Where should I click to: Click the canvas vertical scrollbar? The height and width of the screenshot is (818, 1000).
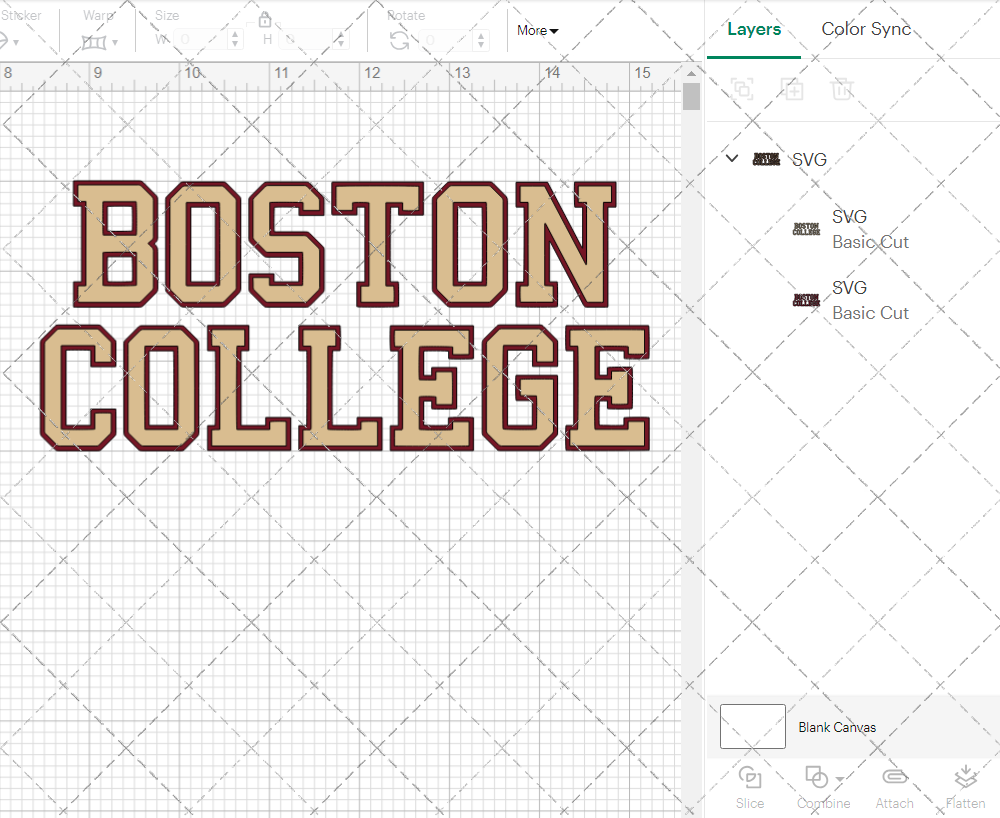[690, 95]
